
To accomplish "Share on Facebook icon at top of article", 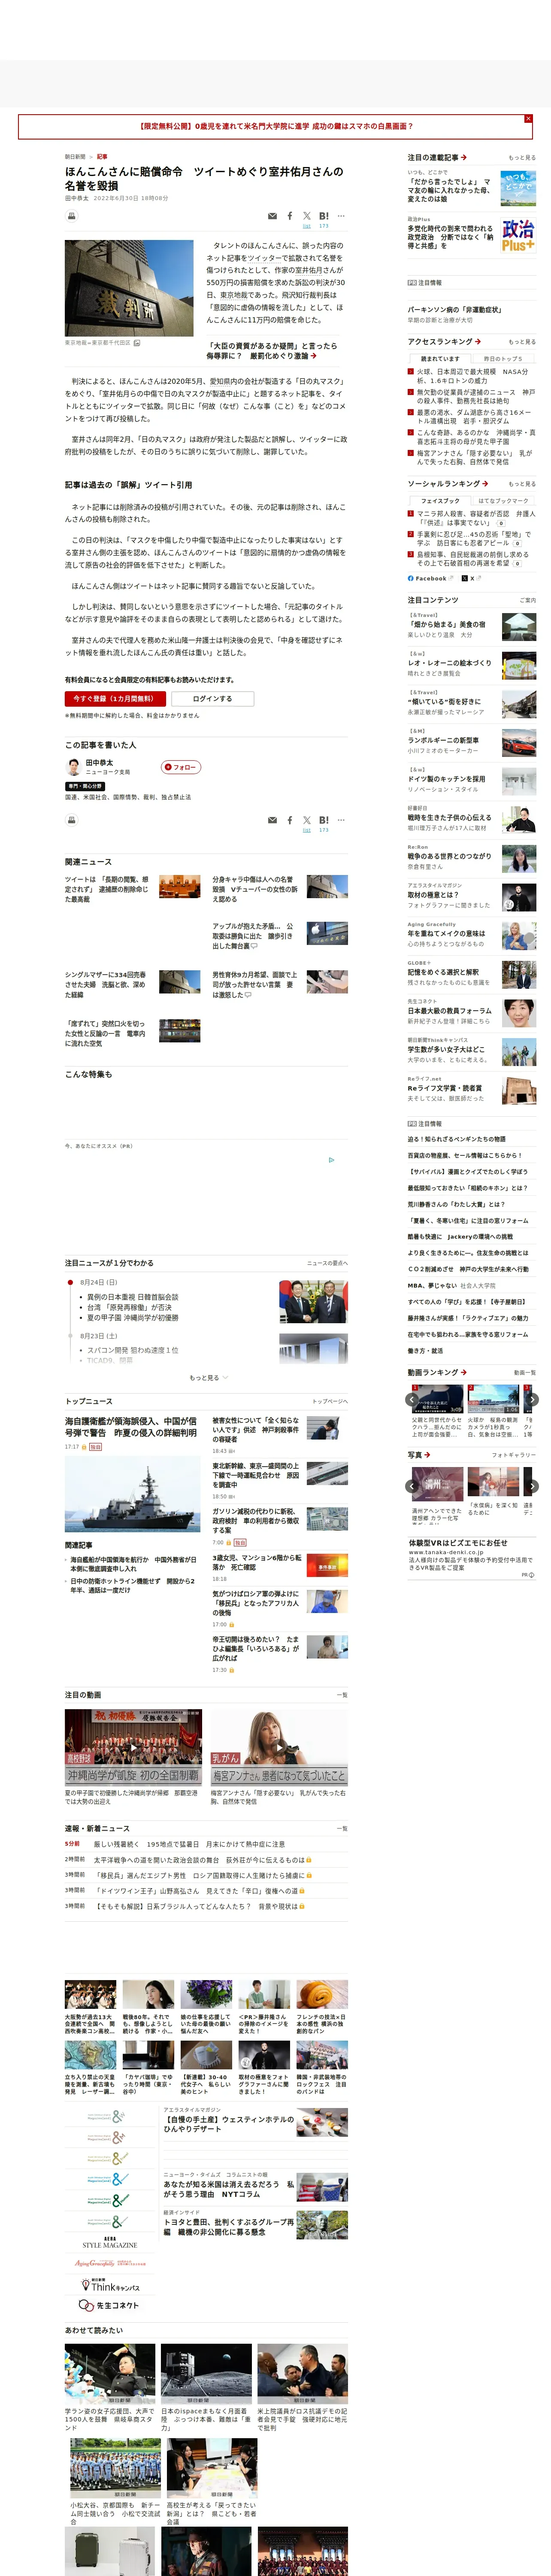I will [290, 215].
